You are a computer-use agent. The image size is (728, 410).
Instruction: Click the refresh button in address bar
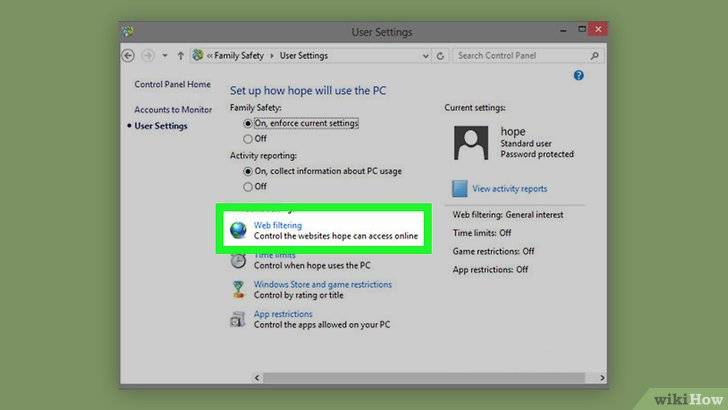pyautogui.click(x=442, y=56)
